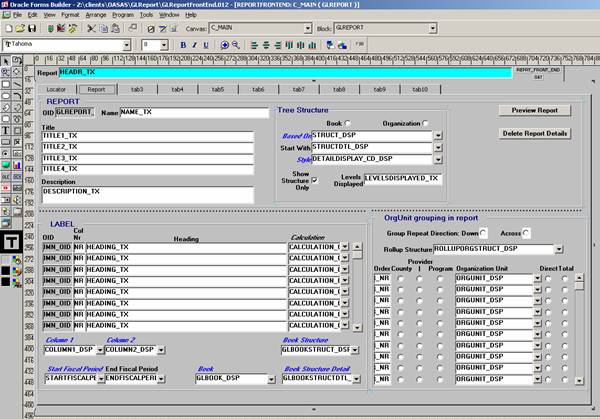Click the Save disk icon
The width and height of the screenshot is (600, 419).
[x=32, y=28]
